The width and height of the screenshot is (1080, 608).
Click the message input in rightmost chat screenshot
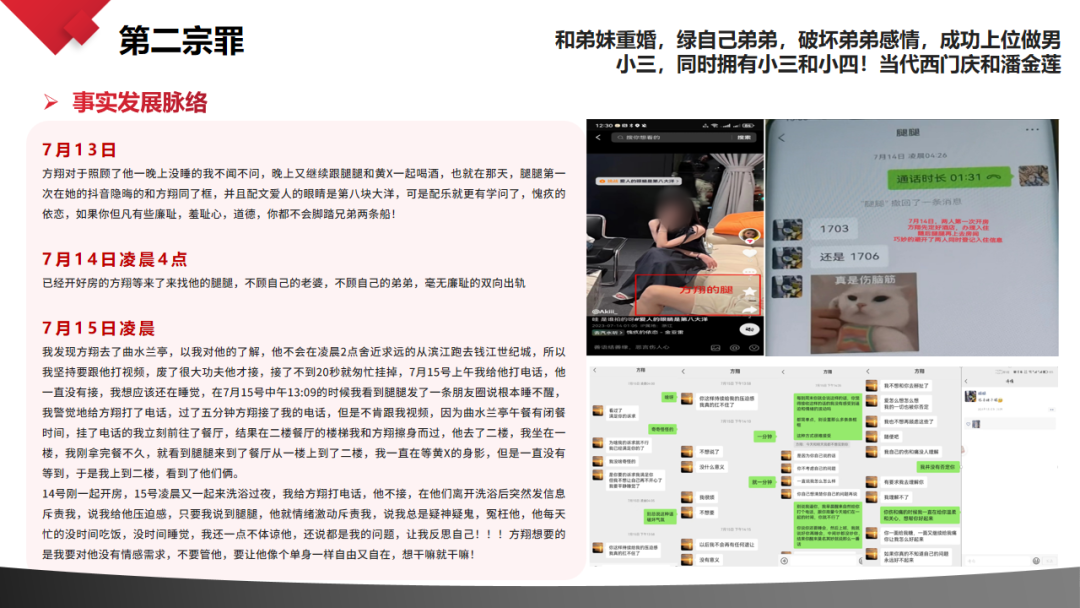997,561
